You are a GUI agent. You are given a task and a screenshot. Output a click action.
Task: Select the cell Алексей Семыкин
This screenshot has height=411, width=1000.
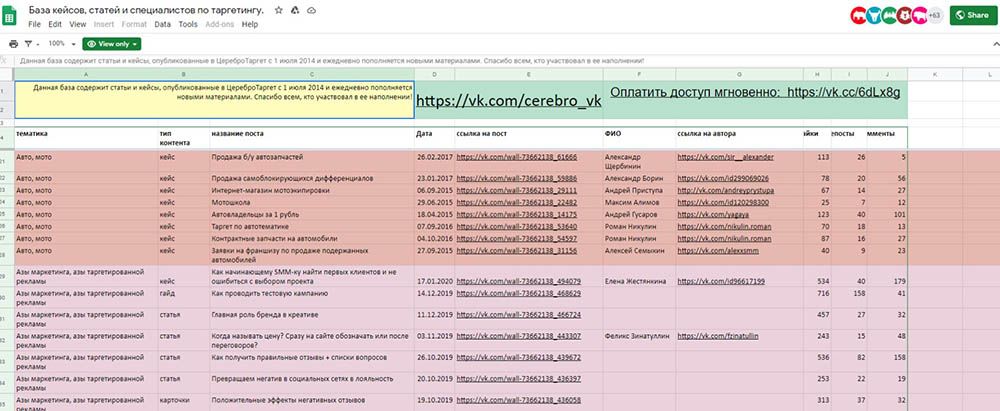pos(639,255)
